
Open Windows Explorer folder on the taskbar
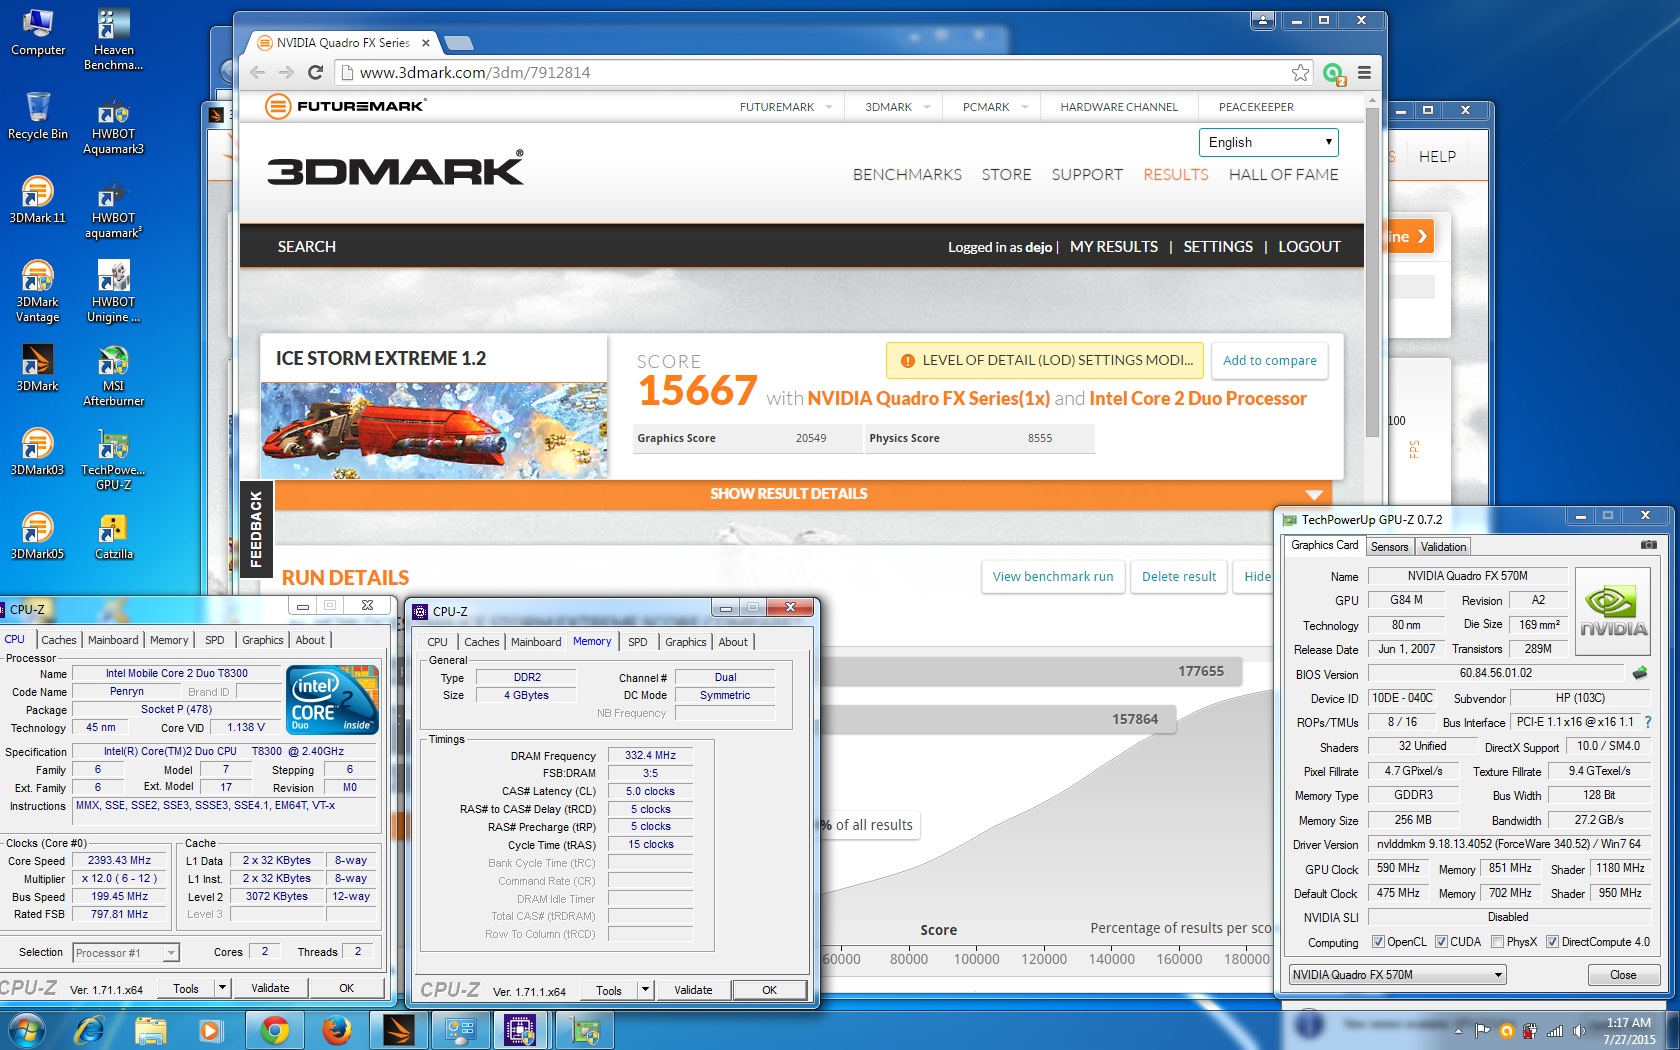click(150, 1029)
